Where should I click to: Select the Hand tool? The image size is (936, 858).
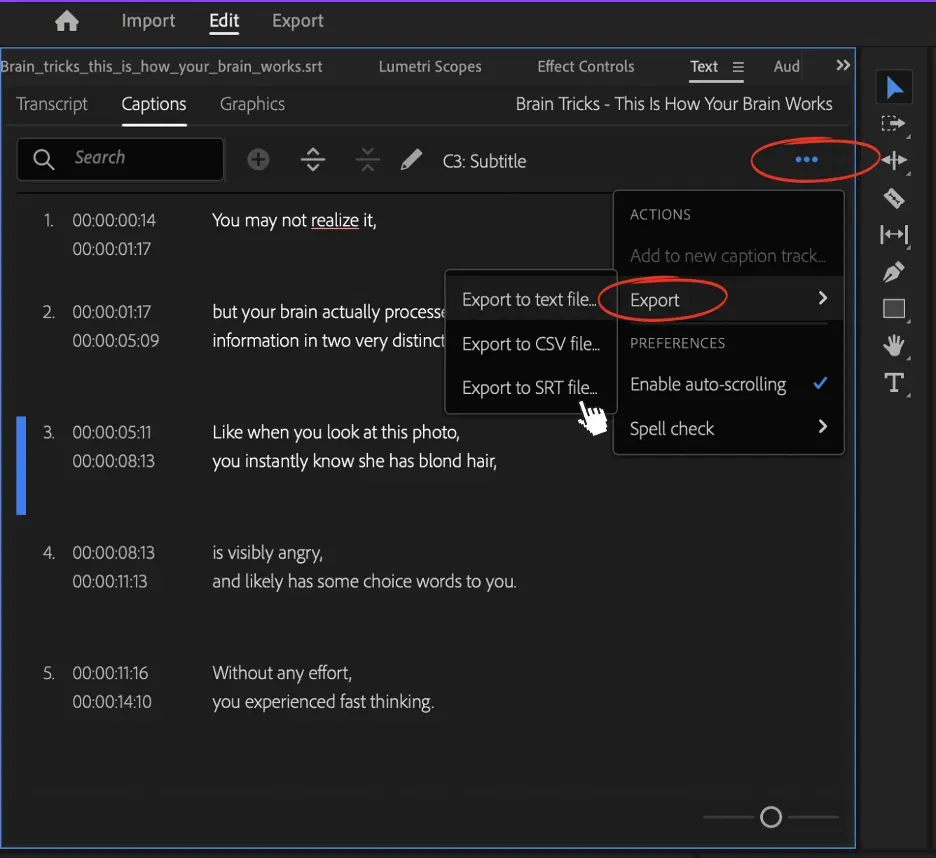[894, 345]
